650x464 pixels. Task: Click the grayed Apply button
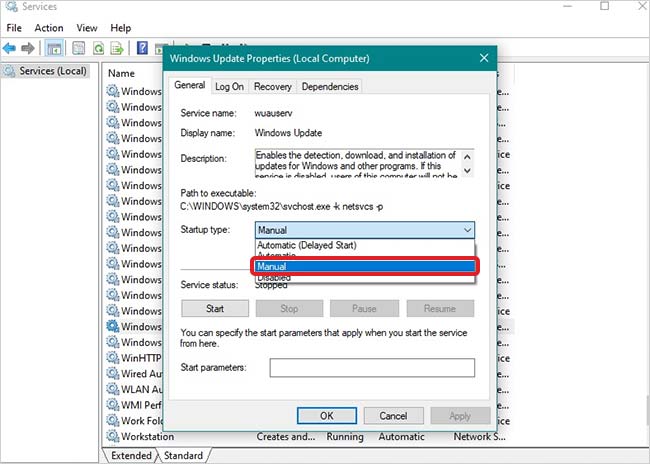(460, 415)
